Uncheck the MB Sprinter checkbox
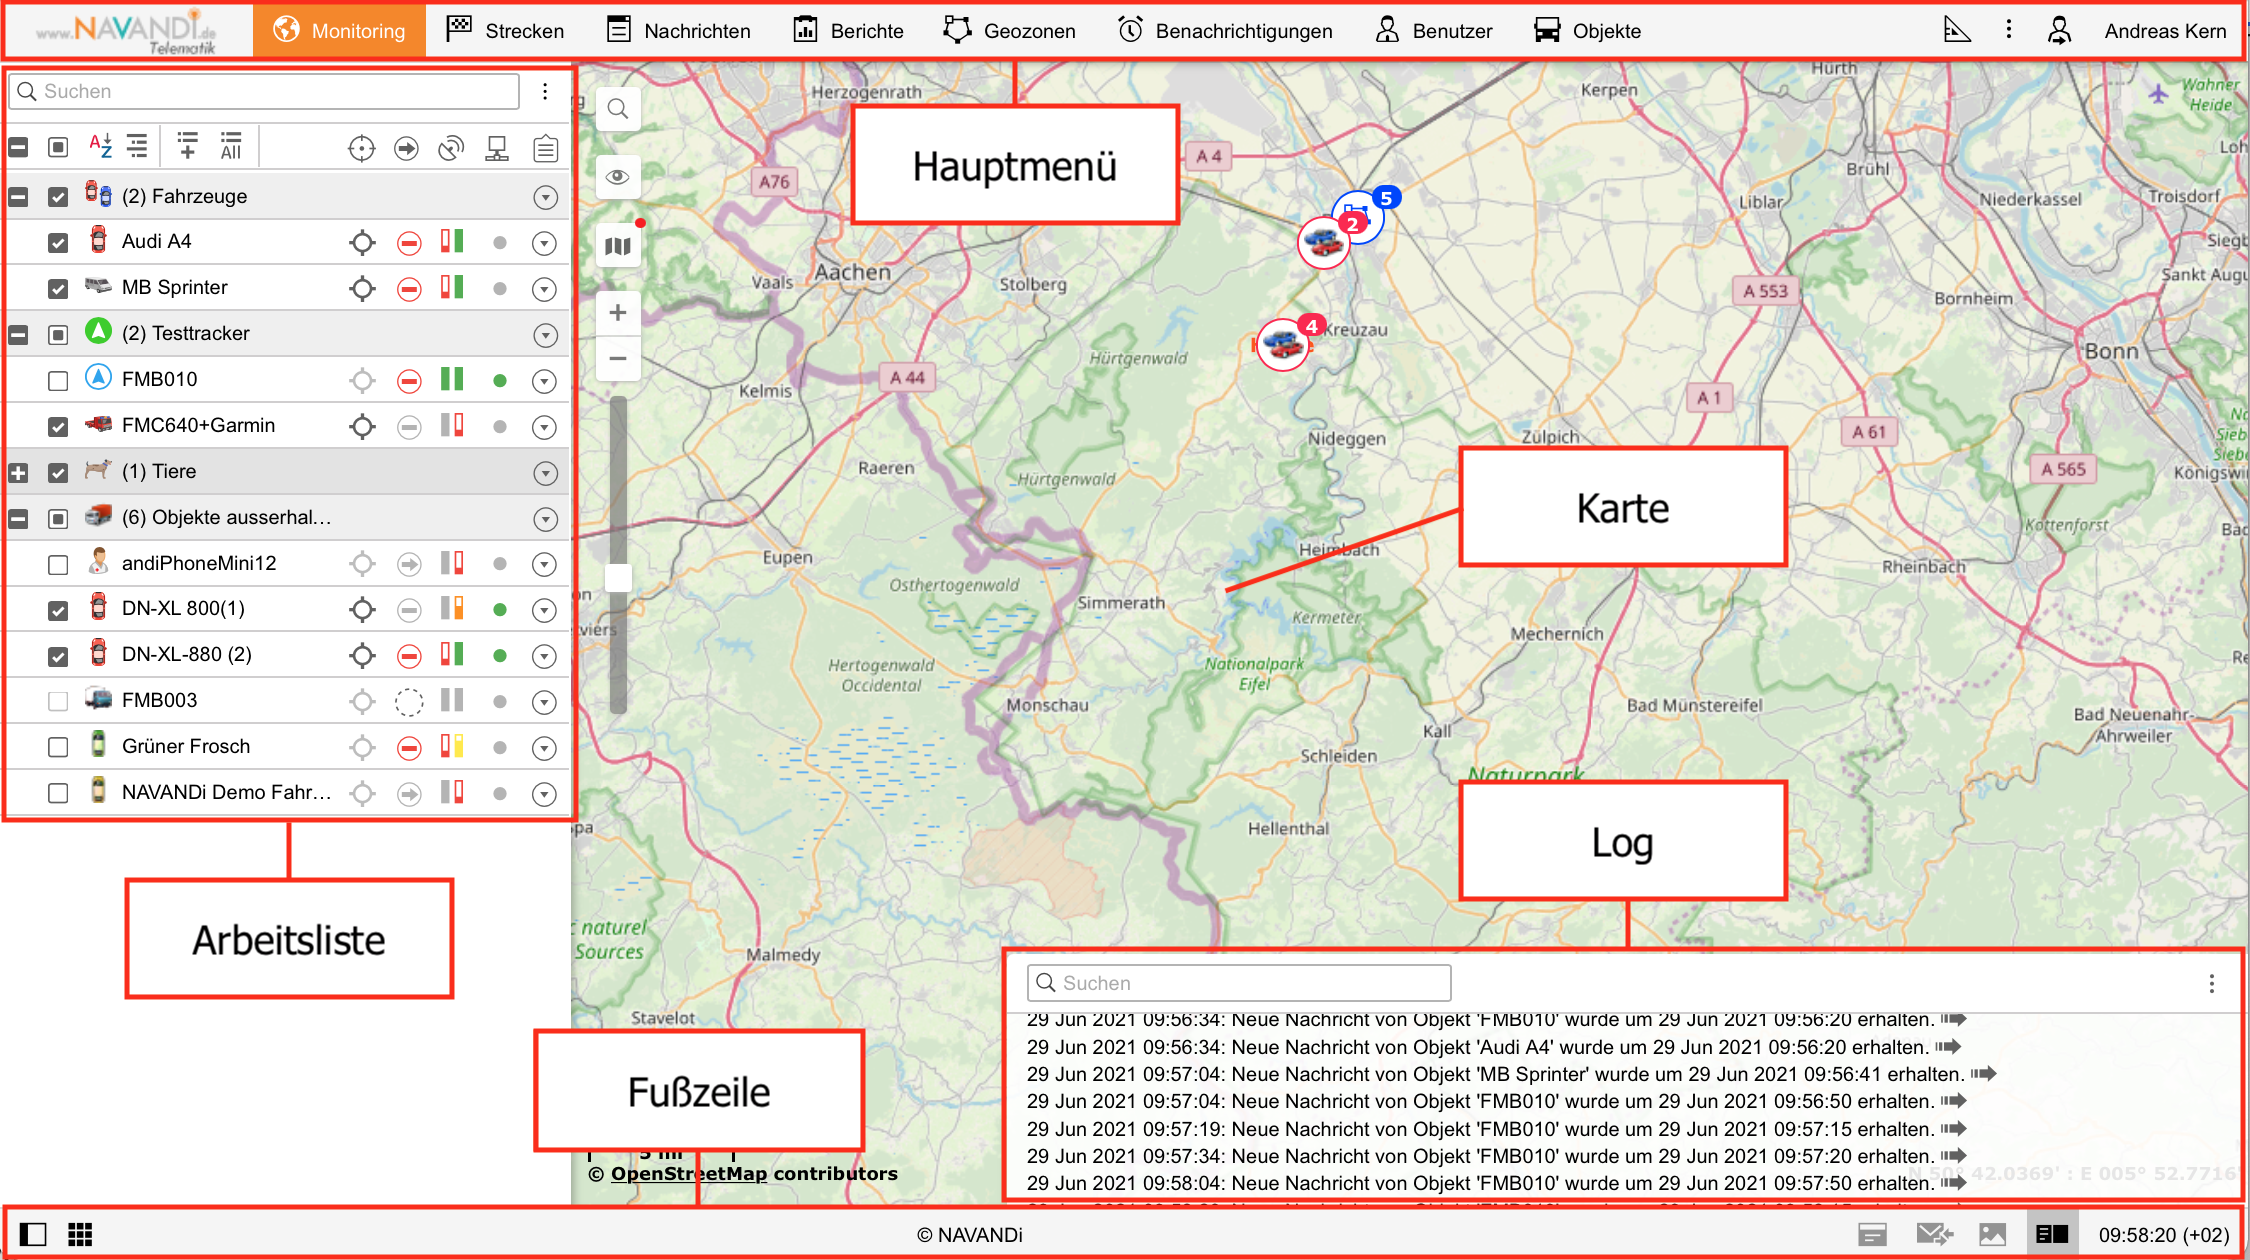 58,289
